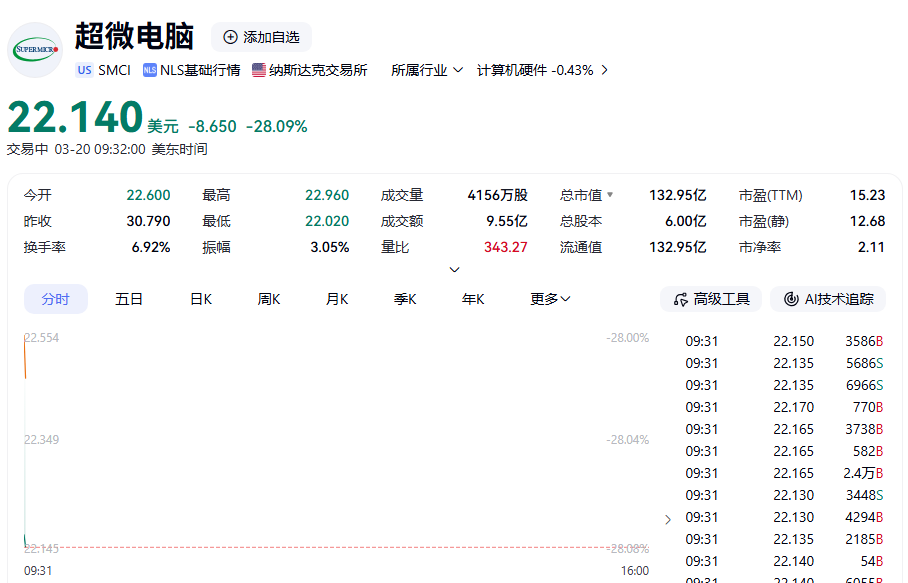Click the arrow right of 计算机硬件
The width and height of the screenshot is (908, 583).
(x=605, y=70)
